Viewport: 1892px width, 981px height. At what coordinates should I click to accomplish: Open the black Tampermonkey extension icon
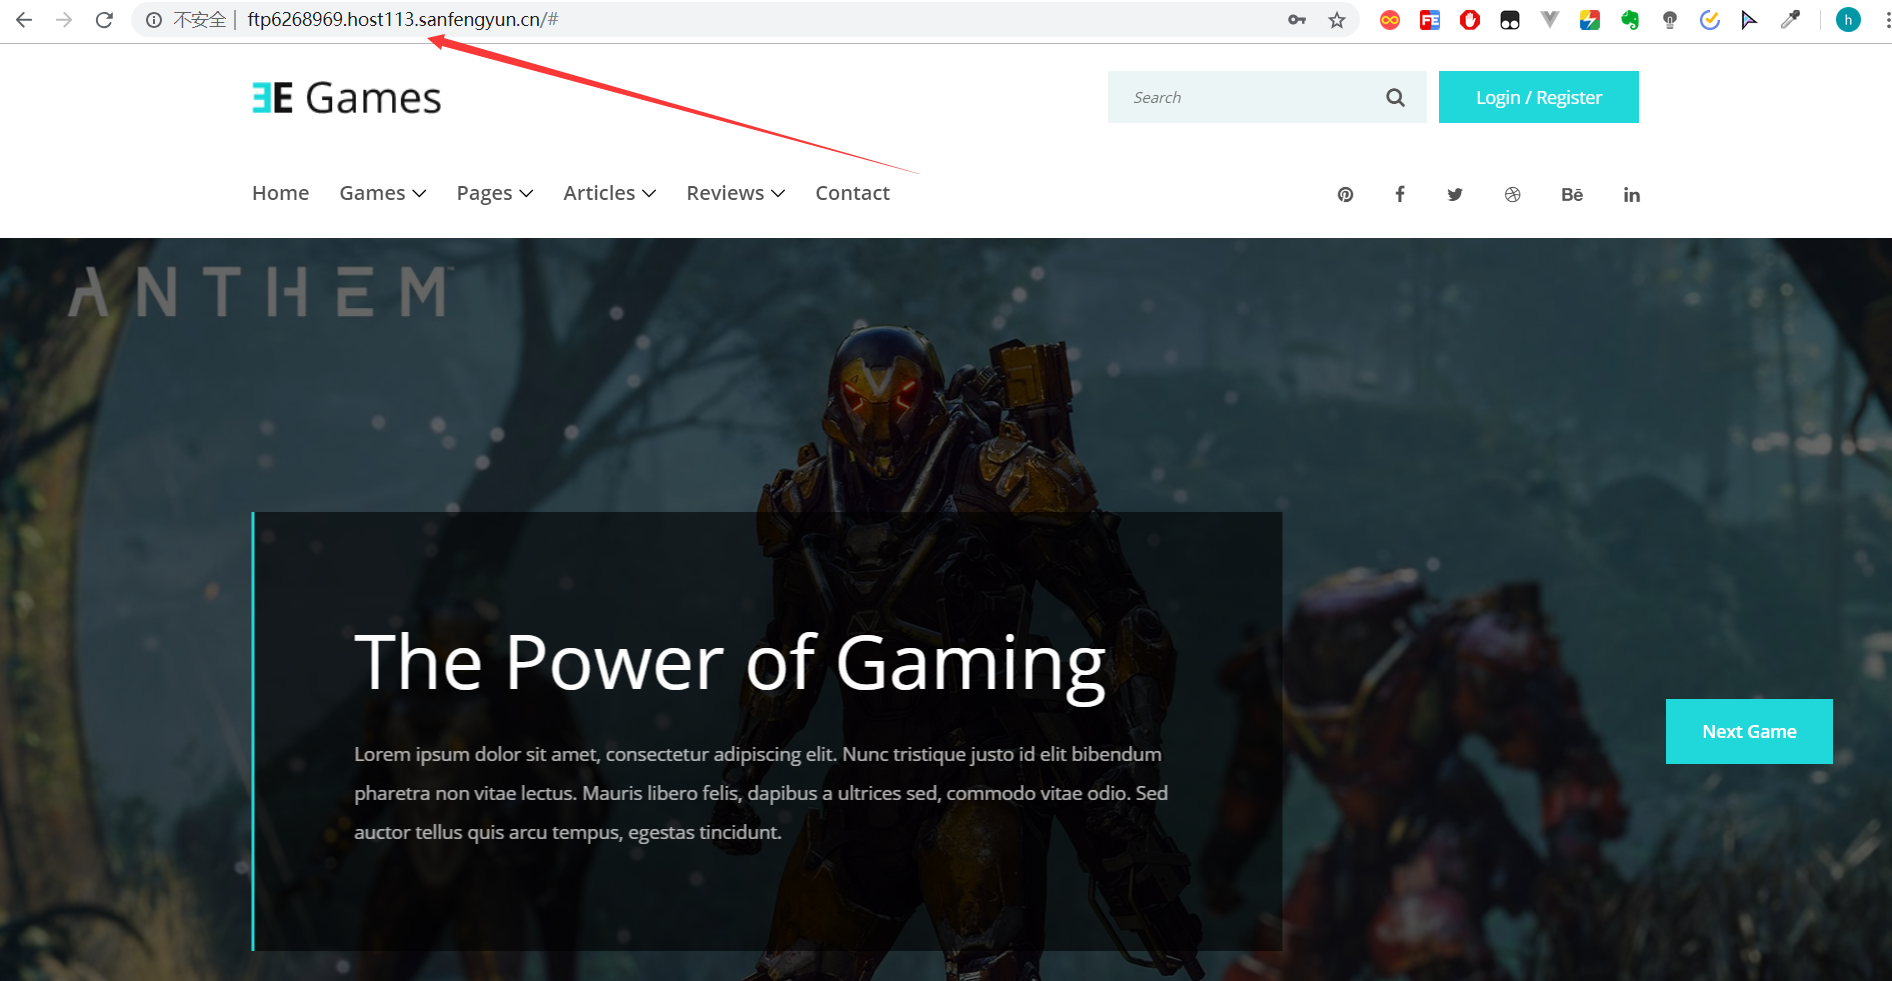[x=1510, y=20]
